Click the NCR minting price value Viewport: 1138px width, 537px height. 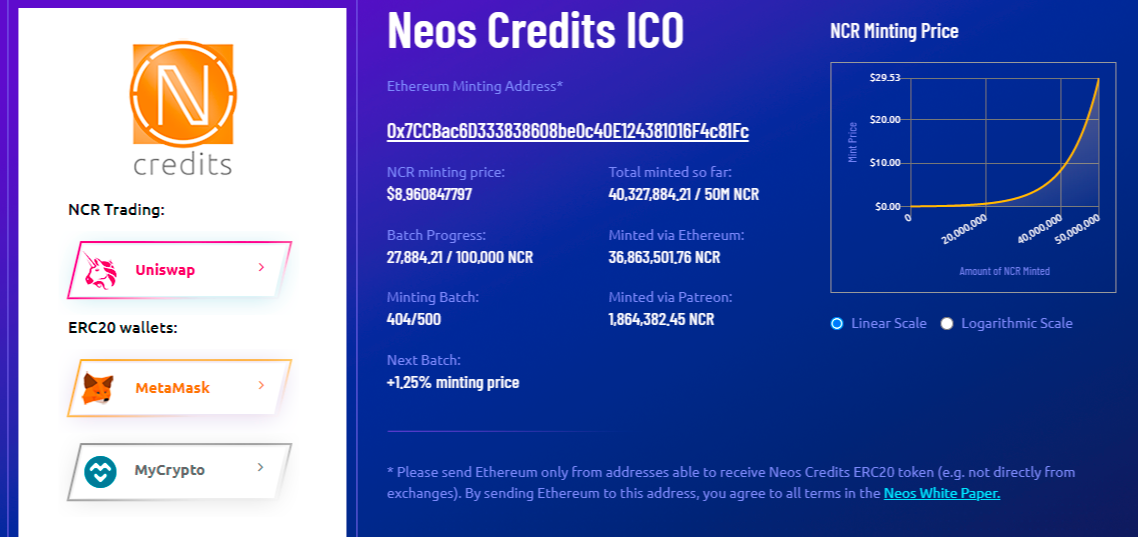(x=429, y=194)
